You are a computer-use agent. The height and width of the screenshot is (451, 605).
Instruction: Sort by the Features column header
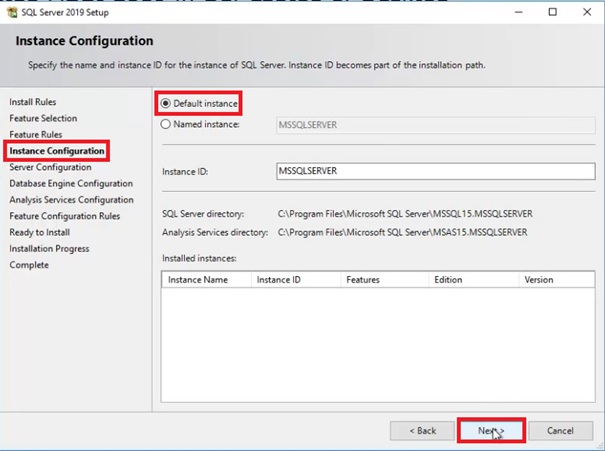tap(385, 280)
